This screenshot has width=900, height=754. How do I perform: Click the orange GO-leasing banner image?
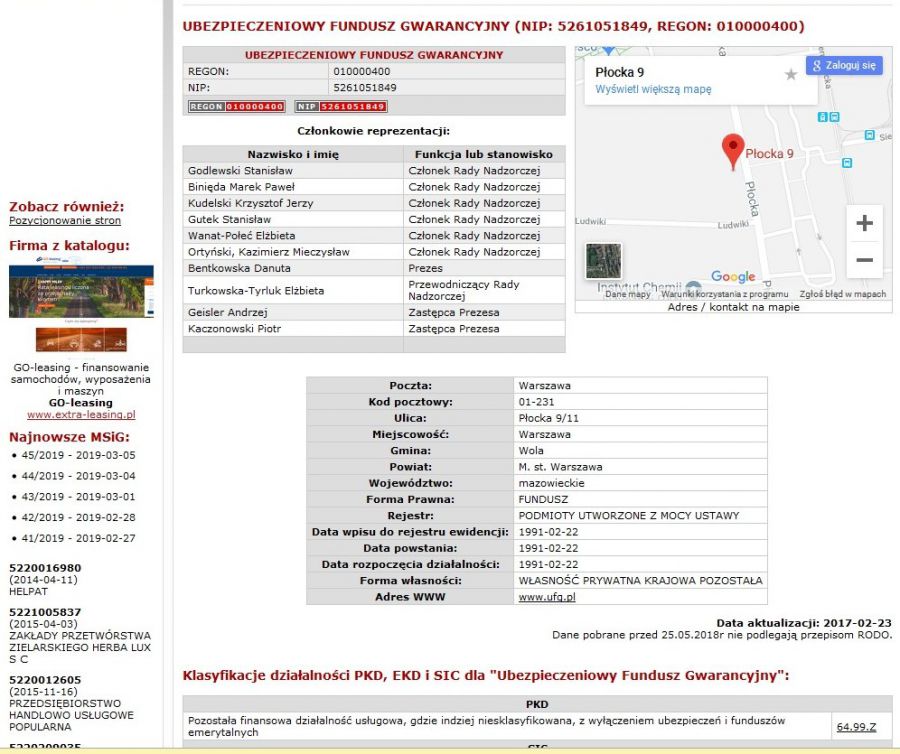pyautogui.click(x=82, y=340)
